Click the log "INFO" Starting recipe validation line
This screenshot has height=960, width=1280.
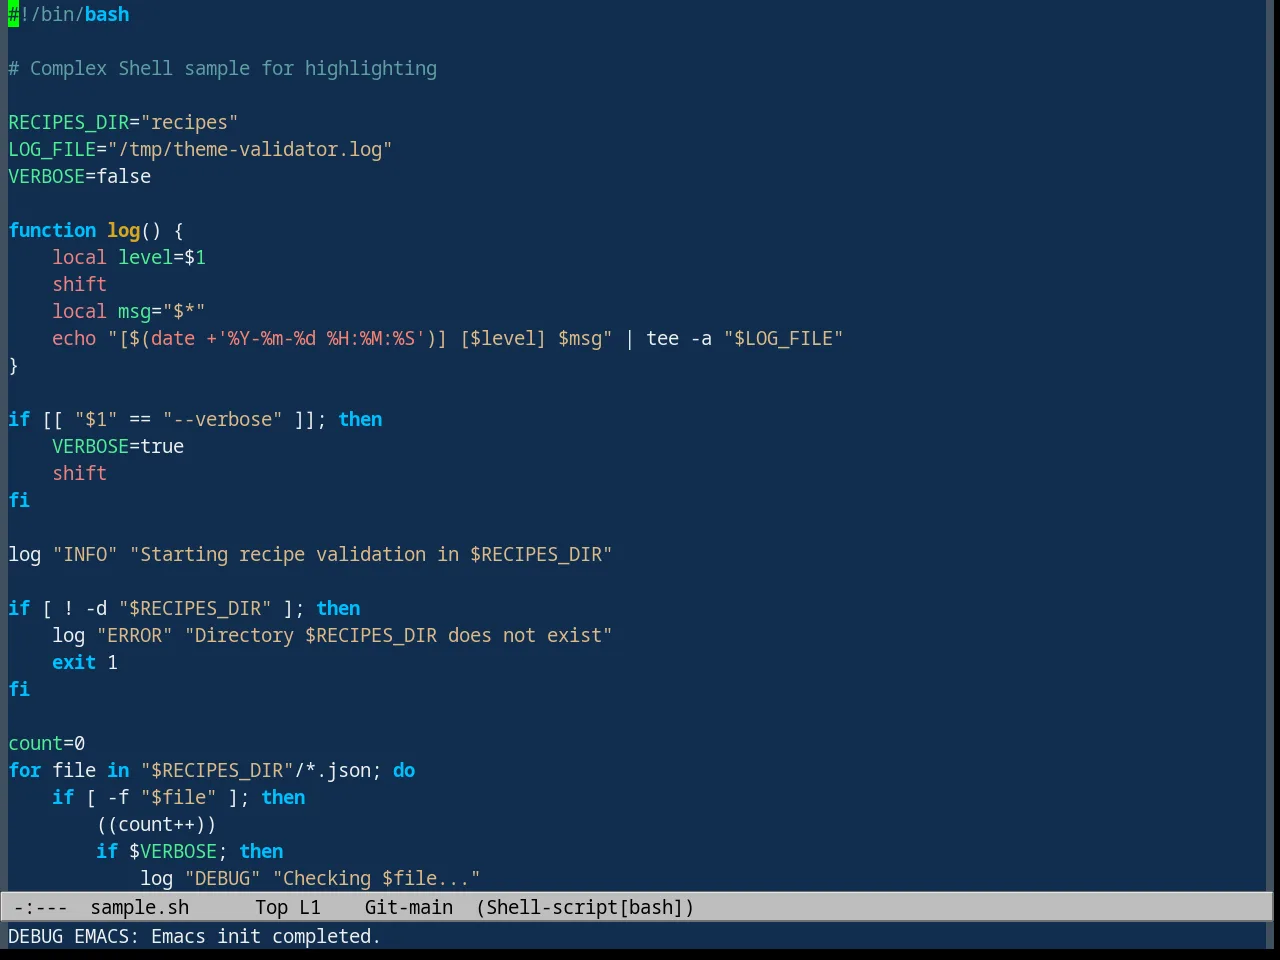pos(310,555)
